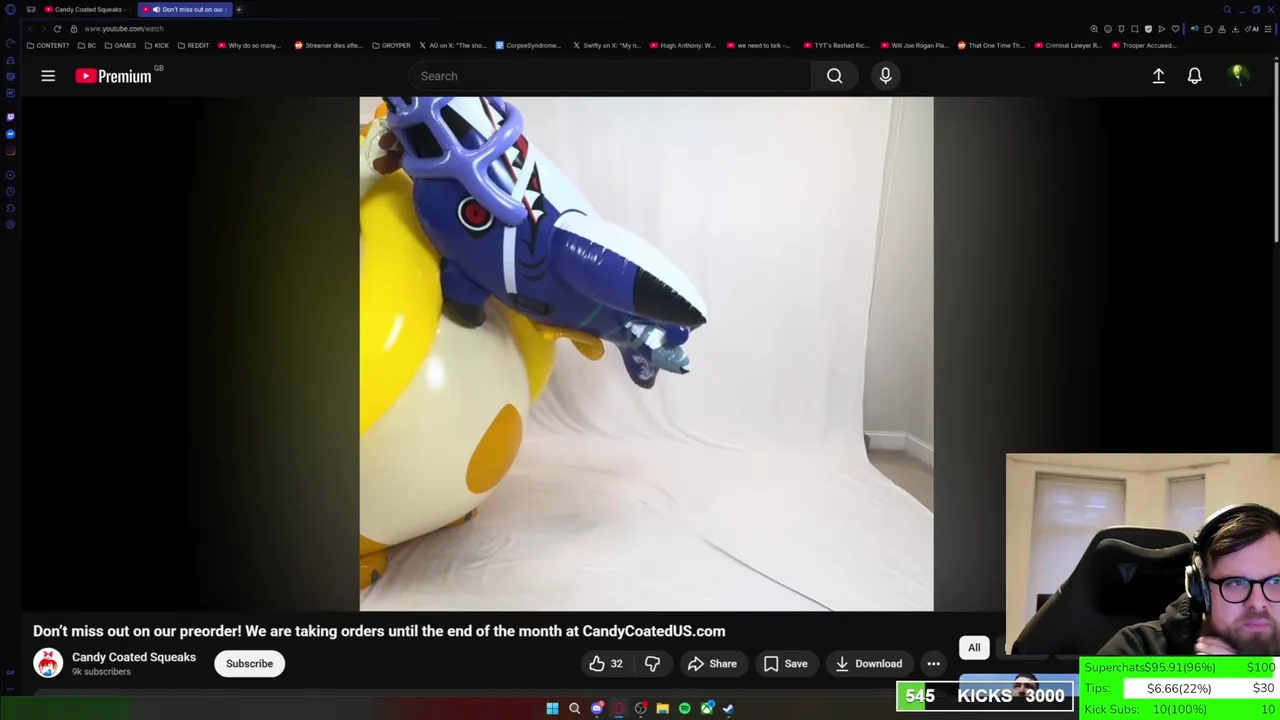Screen dimensions: 1280x720
Task: Open the BC bookmarks folder
Action: (x=88, y=45)
